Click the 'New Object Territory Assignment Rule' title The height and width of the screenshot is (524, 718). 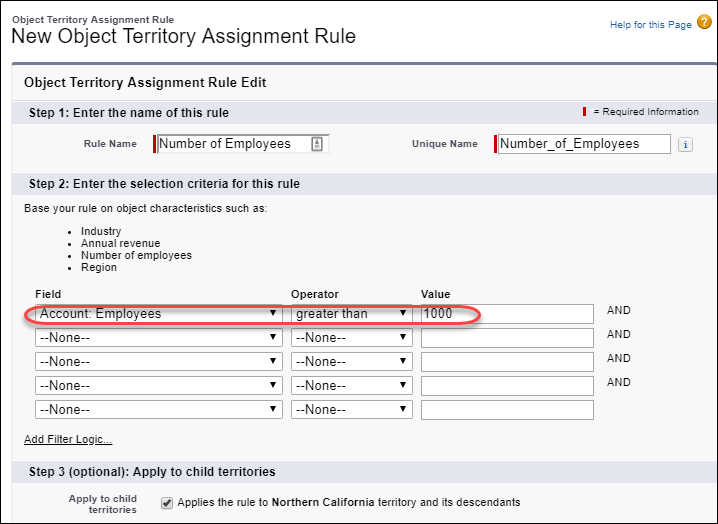click(183, 36)
